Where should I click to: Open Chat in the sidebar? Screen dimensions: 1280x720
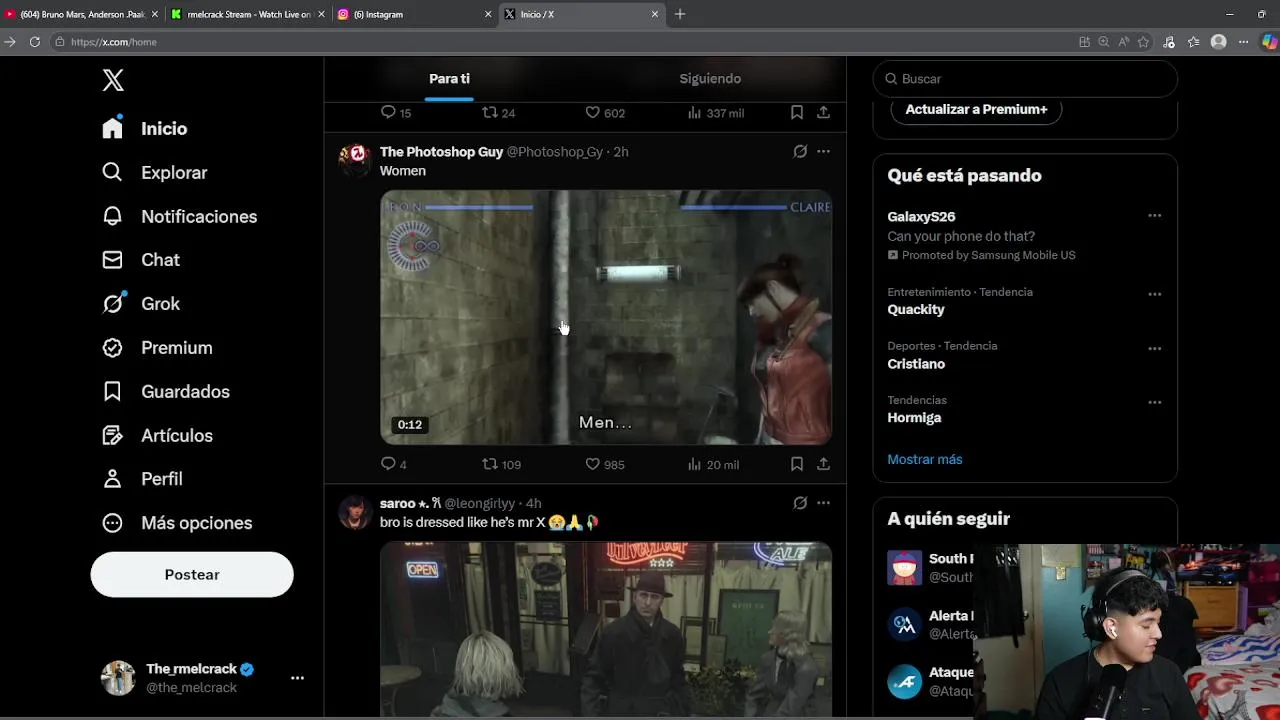tap(141, 260)
